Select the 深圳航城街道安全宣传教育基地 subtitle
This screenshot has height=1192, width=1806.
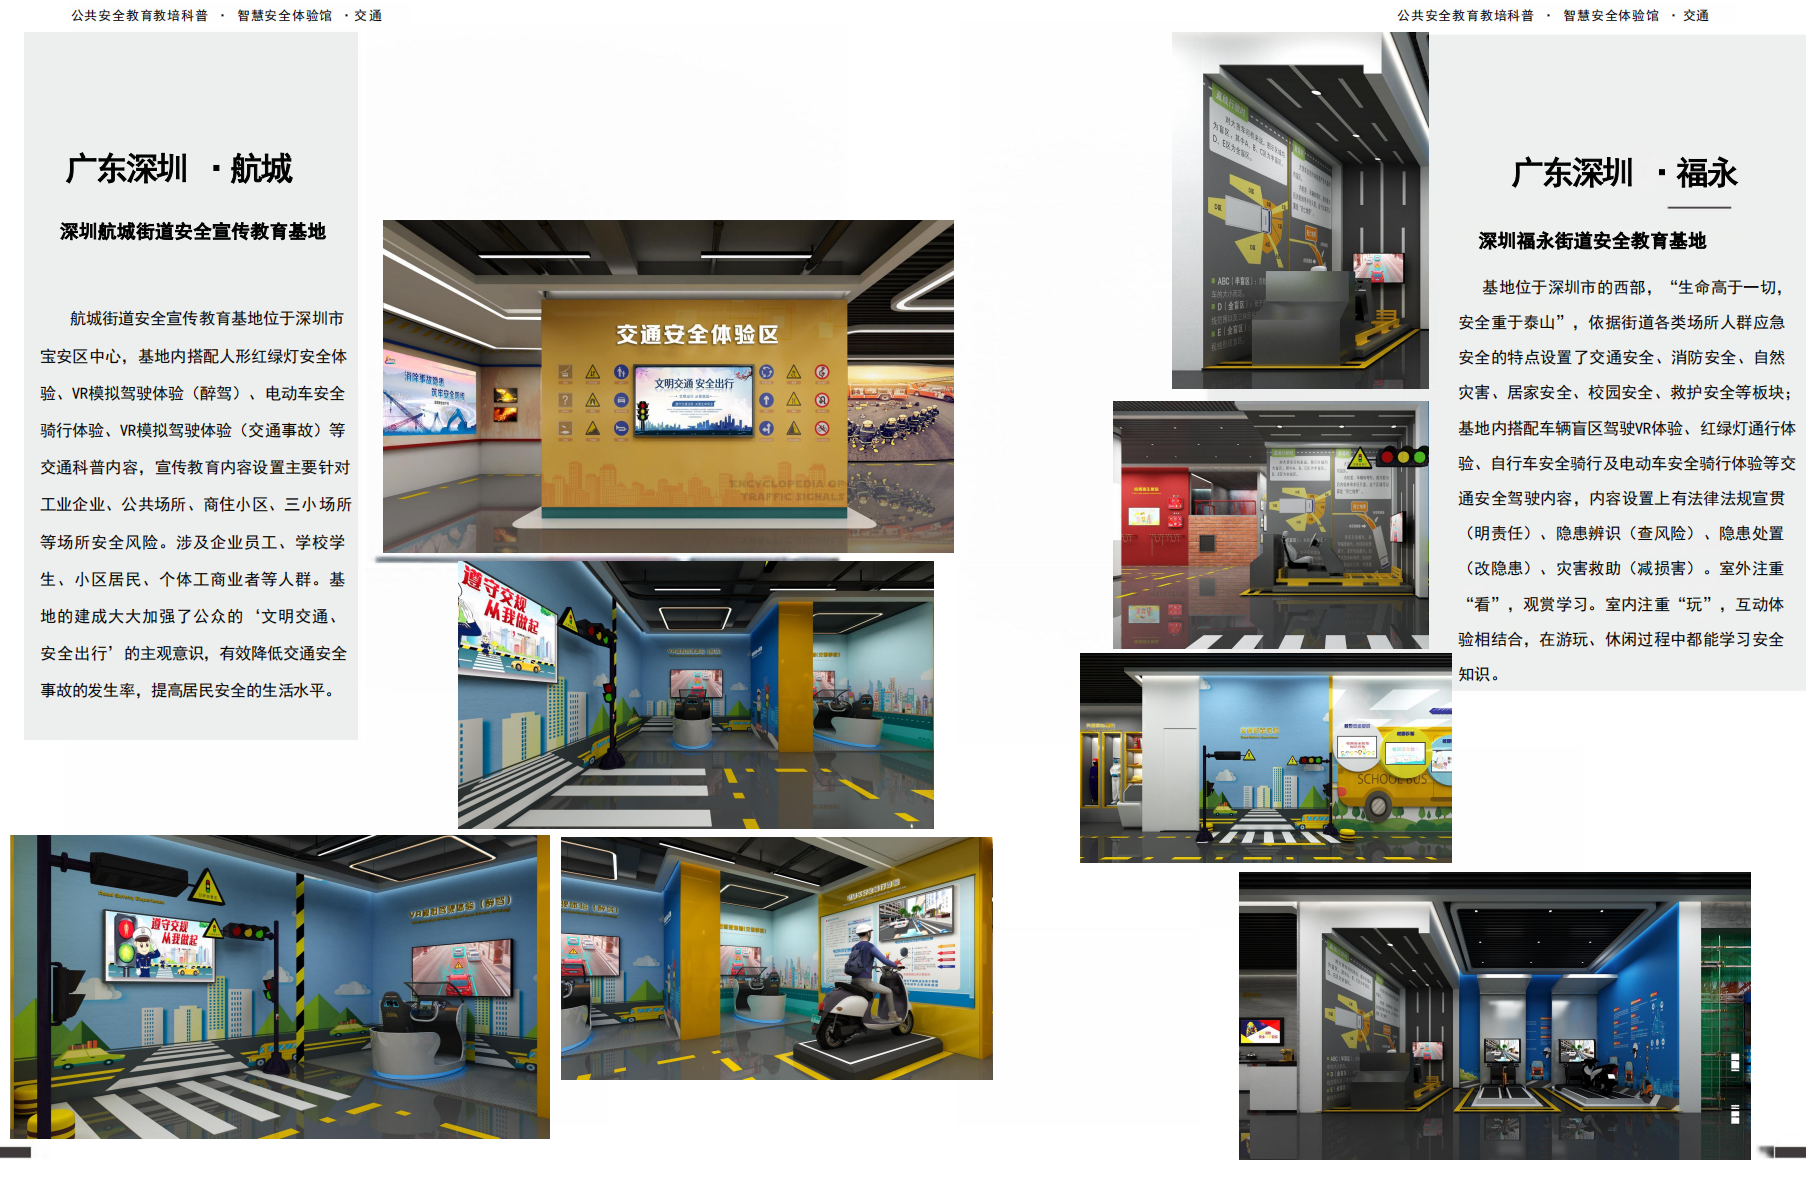(x=192, y=232)
